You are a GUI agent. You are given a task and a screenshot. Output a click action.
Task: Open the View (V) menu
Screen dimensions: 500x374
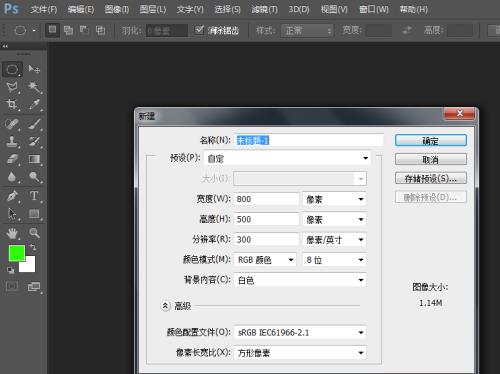pos(334,9)
